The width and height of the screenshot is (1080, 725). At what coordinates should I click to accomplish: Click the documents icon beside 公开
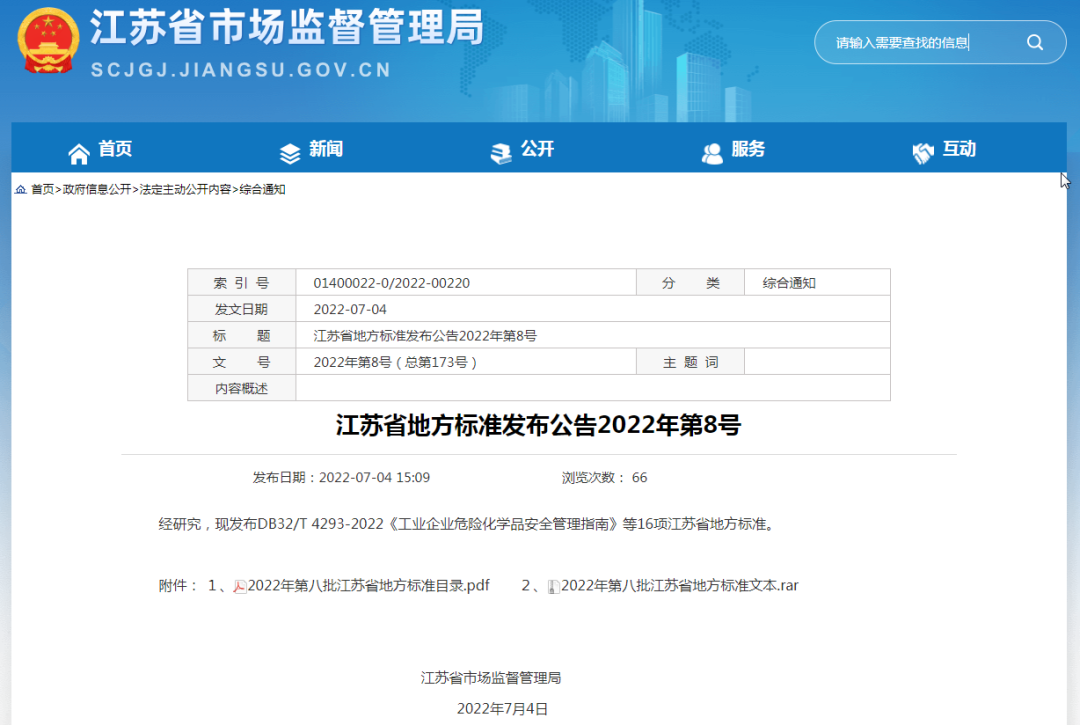[501, 154]
